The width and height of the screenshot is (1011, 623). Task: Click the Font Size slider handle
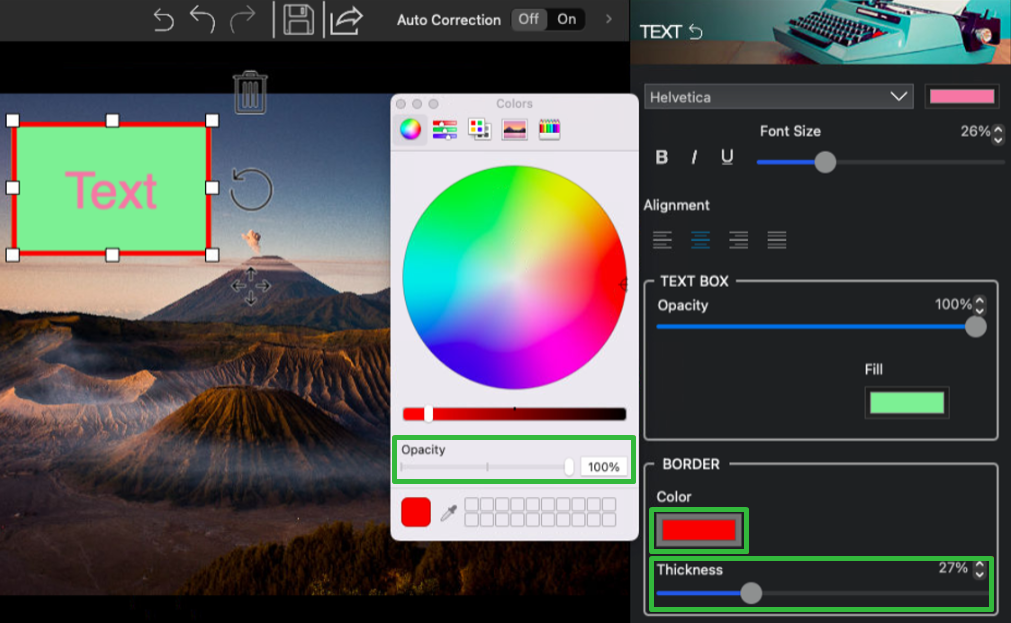pos(825,162)
